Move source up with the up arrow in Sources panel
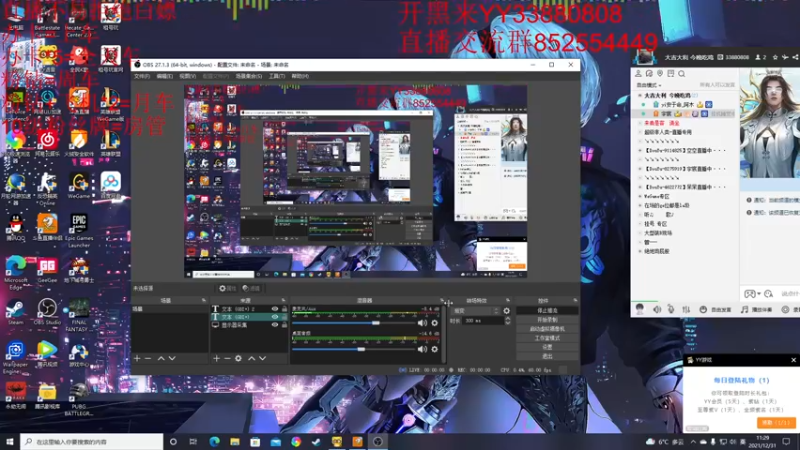The height and width of the screenshot is (450, 800). click(x=251, y=359)
